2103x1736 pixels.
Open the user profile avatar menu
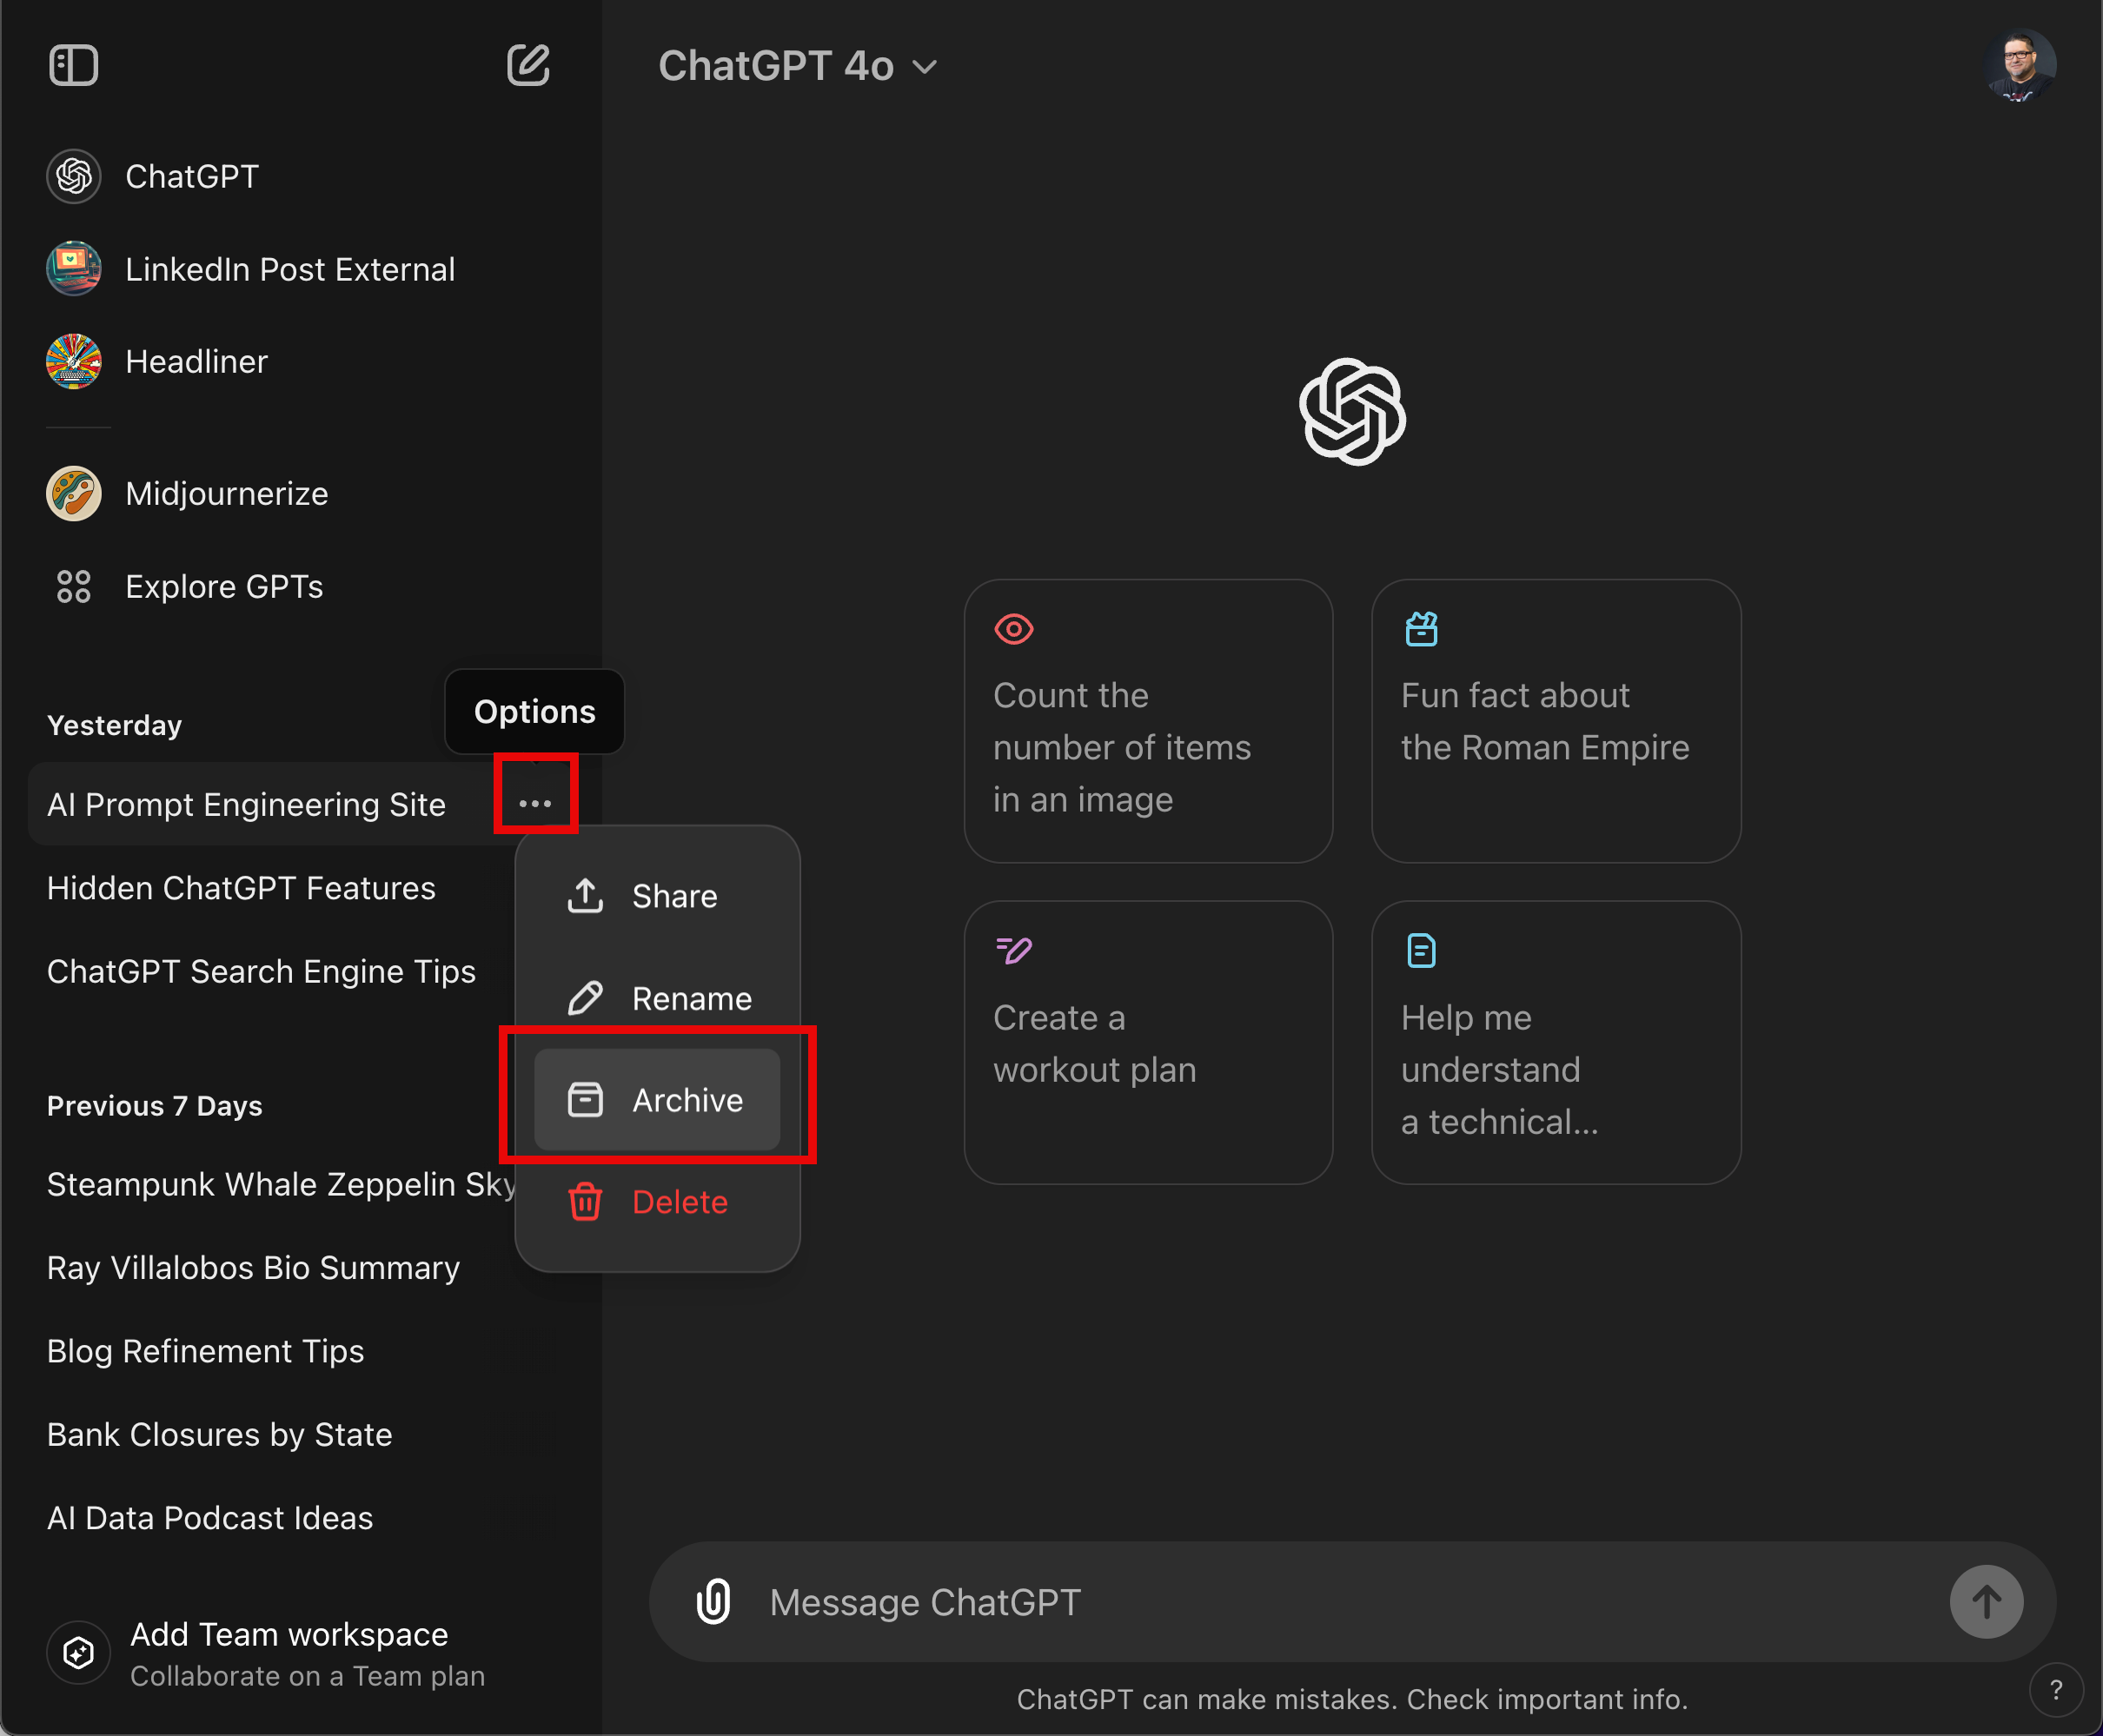click(2019, 66)
